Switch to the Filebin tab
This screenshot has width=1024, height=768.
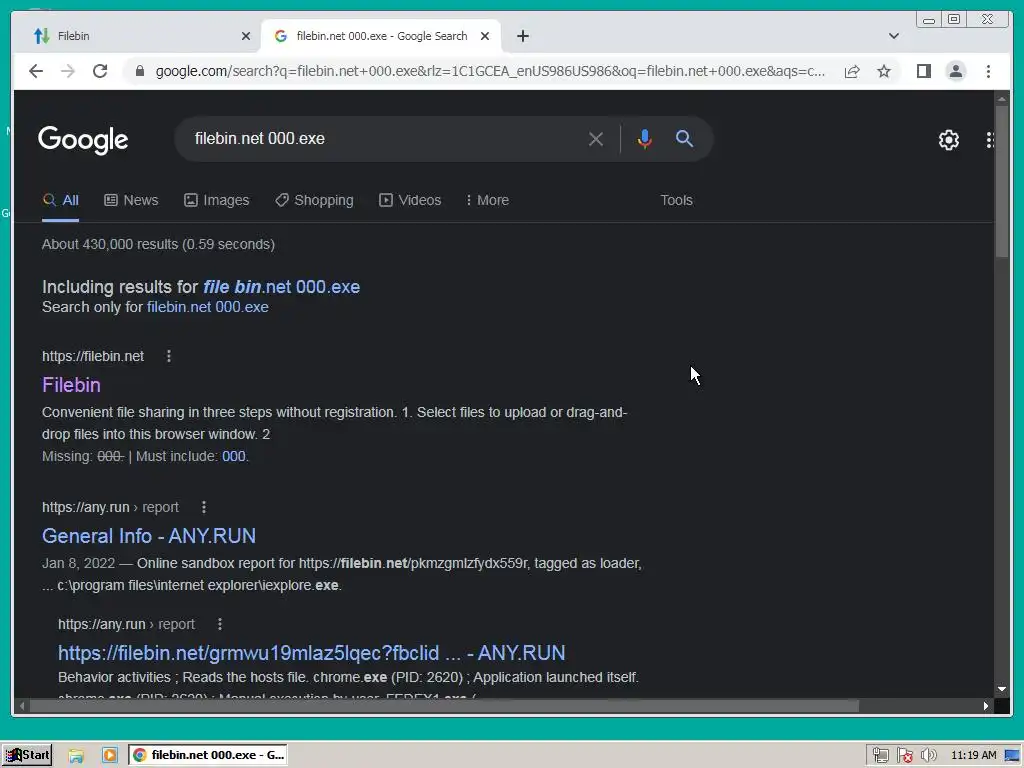[137, 36]
